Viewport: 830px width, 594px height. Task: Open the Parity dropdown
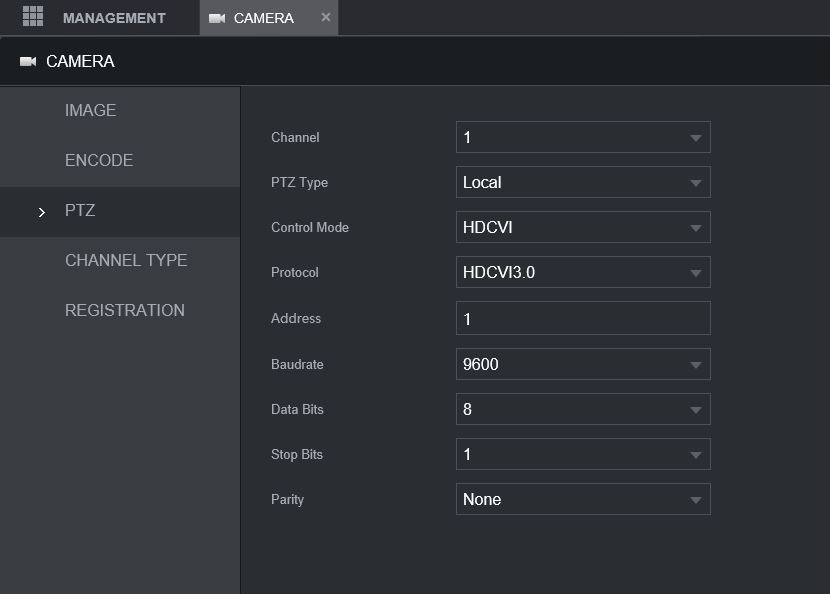[583, 500]
